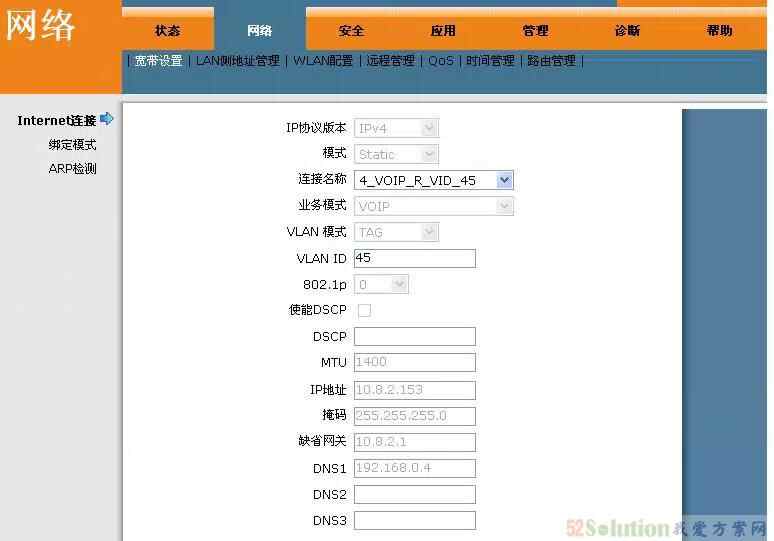
Task: Open ARP检测 in the sidebar
Action: coord(73,169)
